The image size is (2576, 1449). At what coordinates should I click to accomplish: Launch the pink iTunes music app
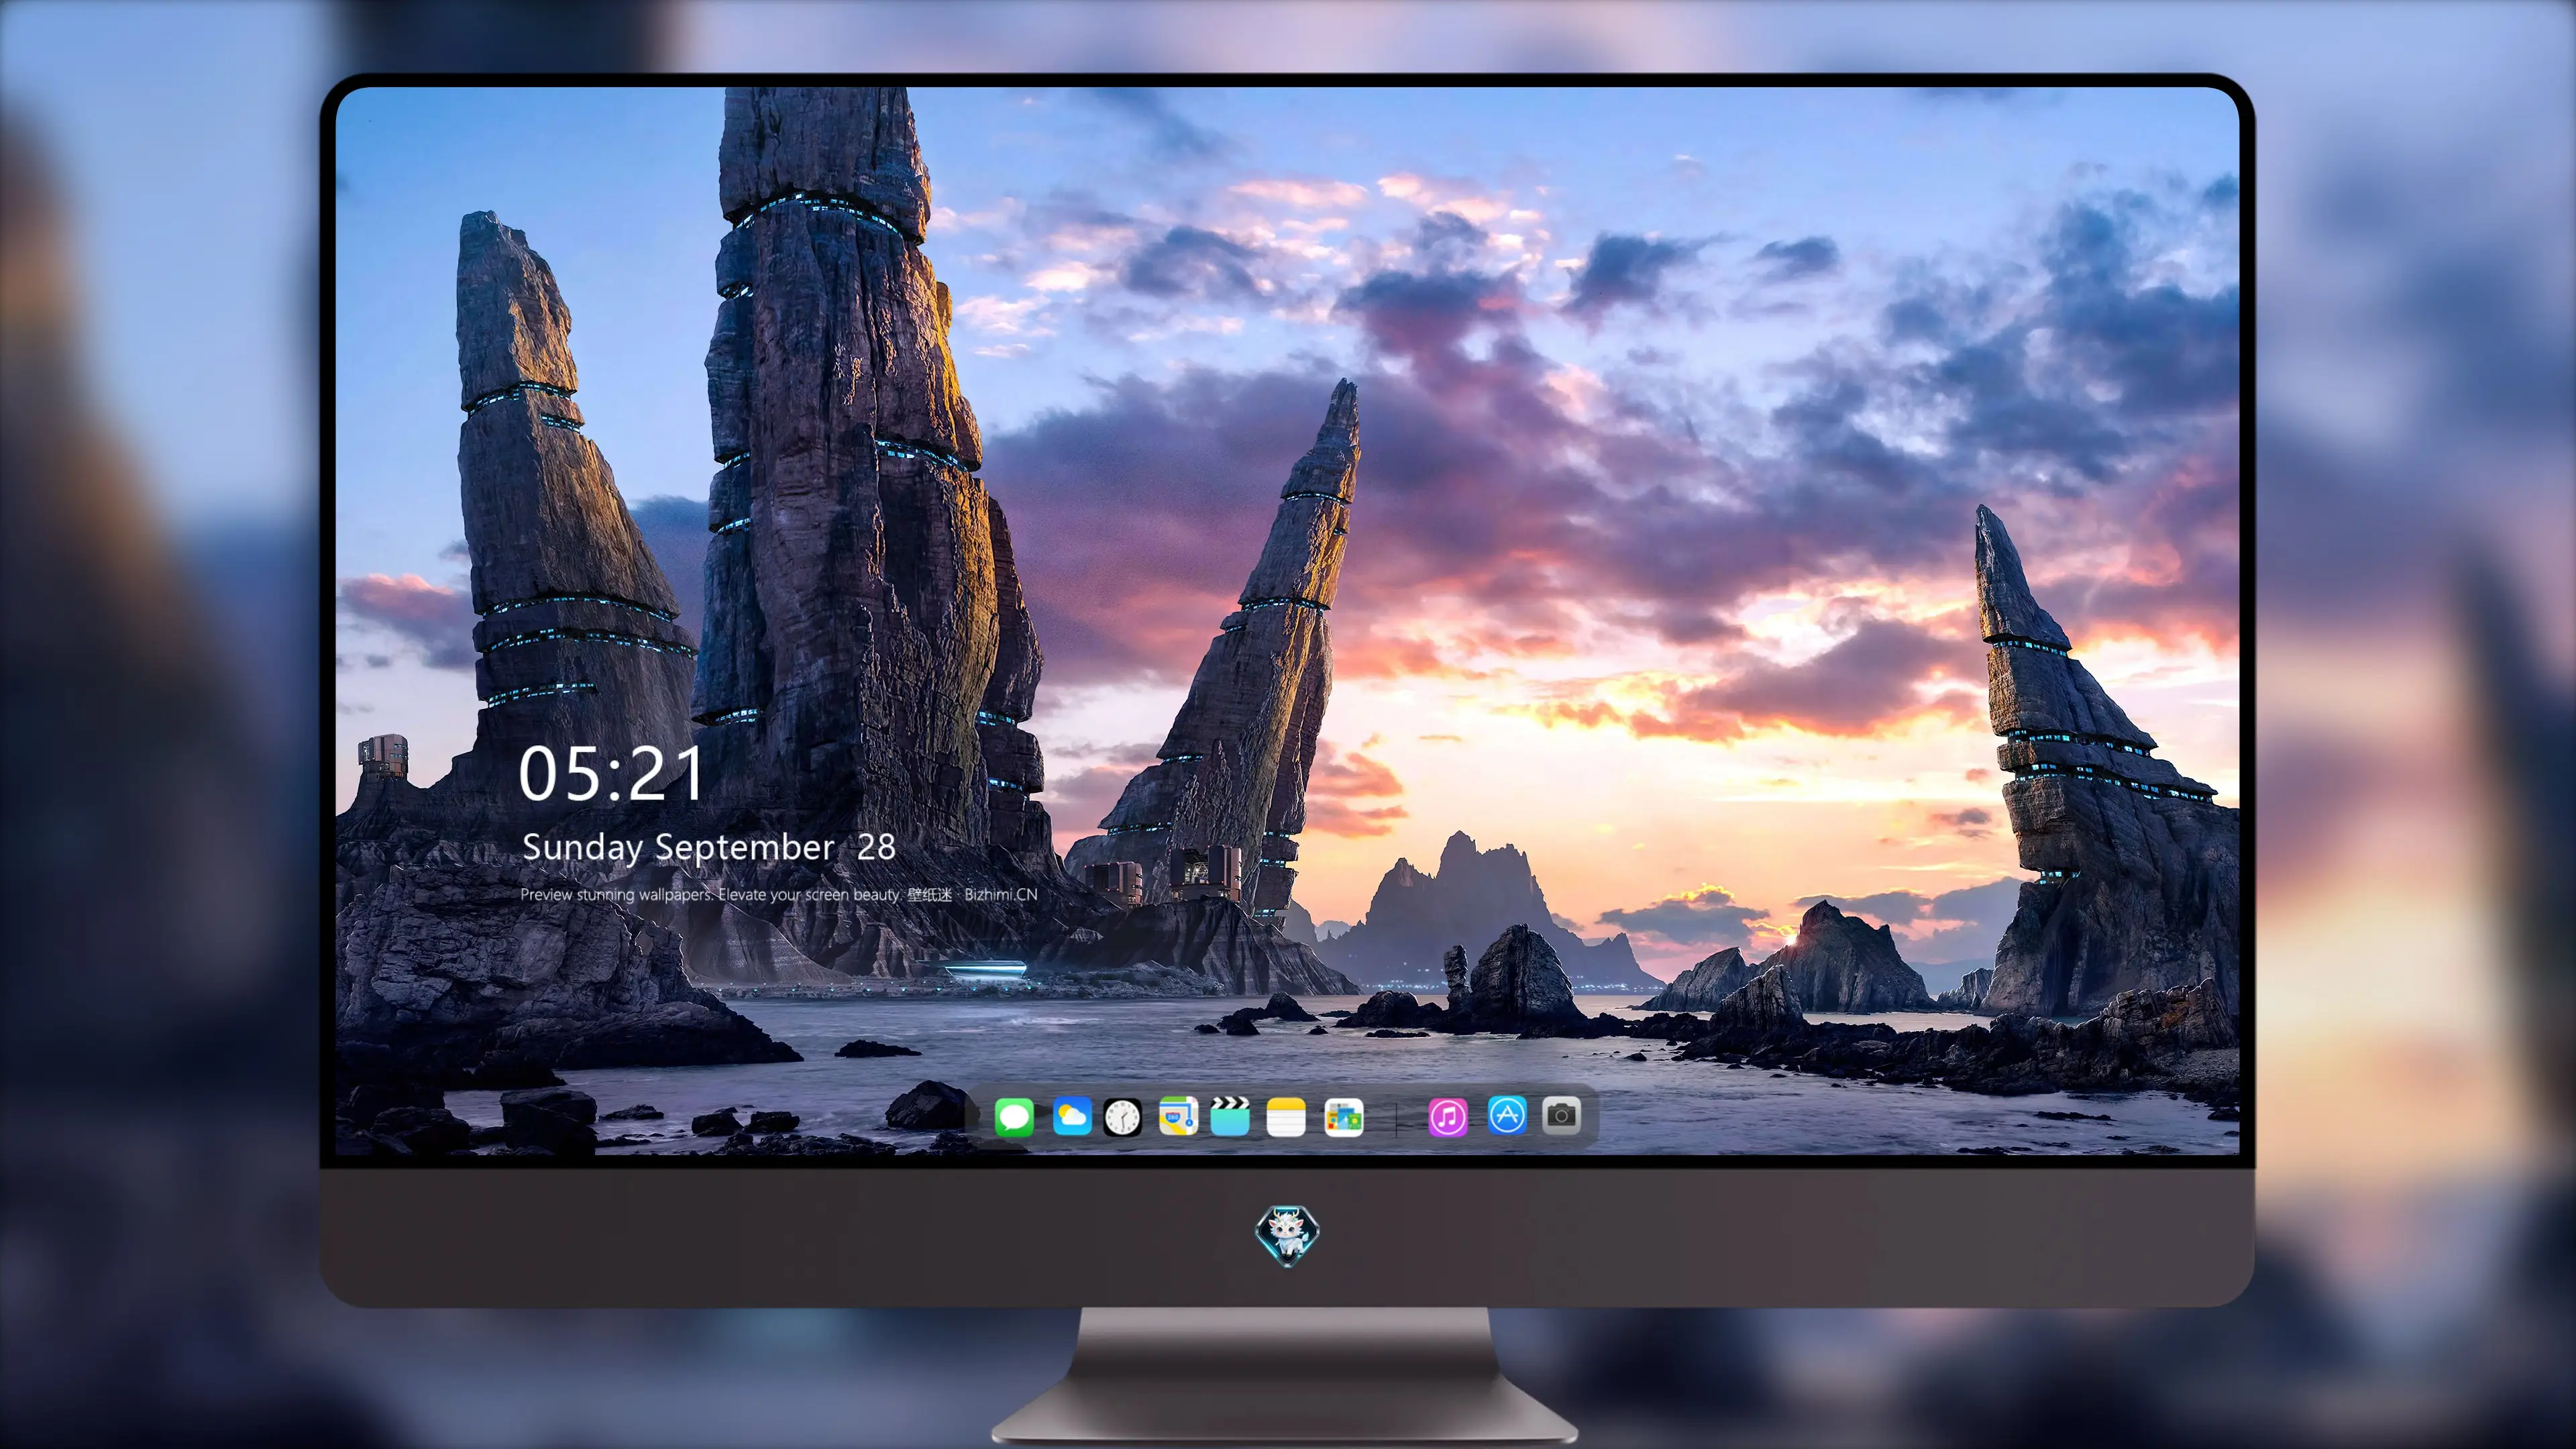tap(1448, 1117)
